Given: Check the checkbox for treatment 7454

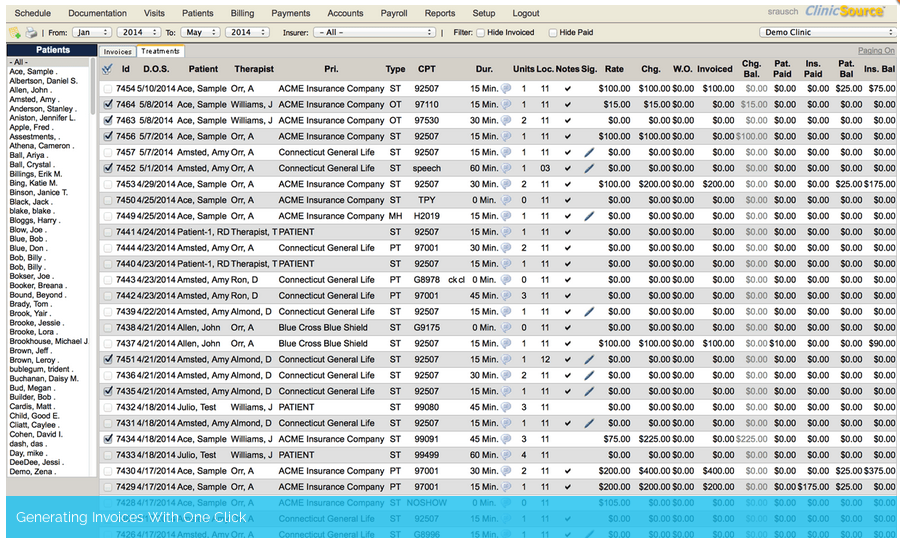Looking at the screenshot, I should click(x=107, y=89).
